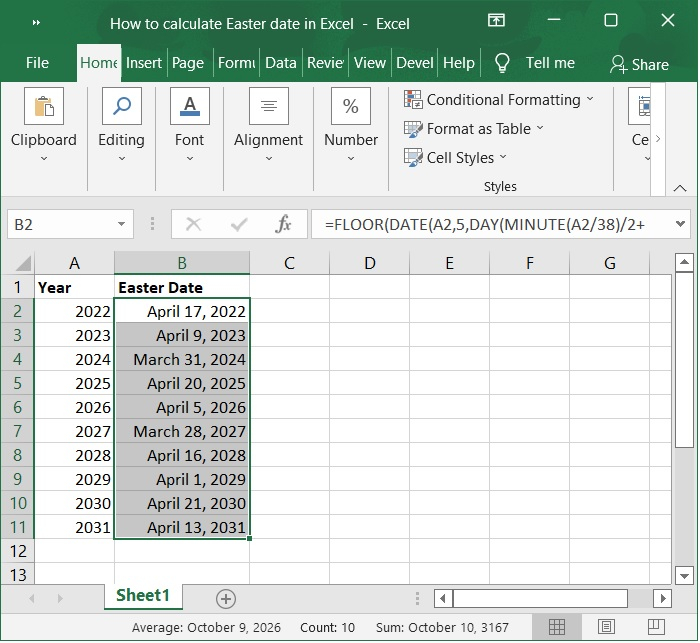Switch to the Help tab
The image size is (700, 643).
(459, 63)
